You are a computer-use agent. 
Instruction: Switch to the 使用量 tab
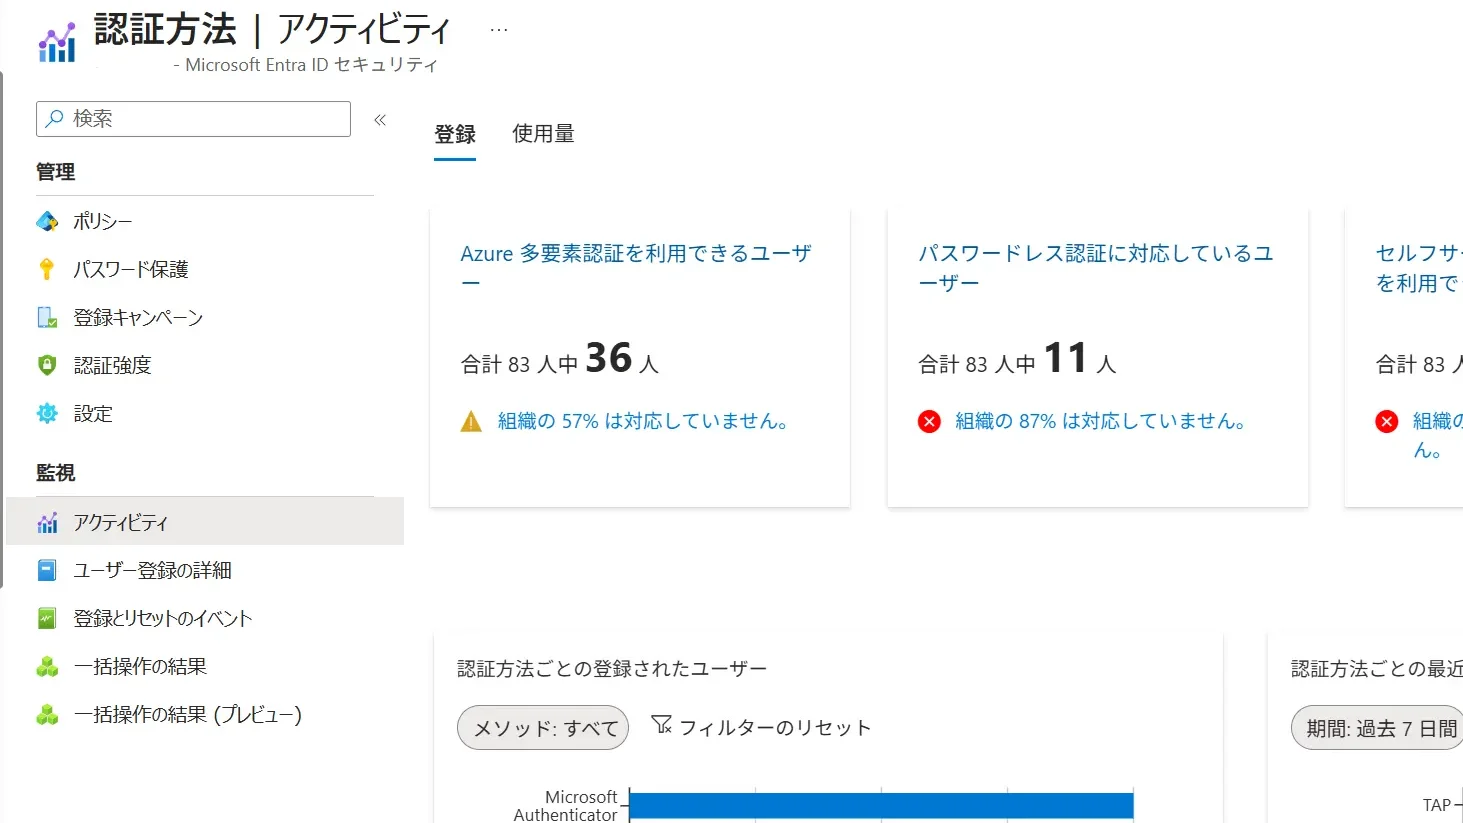coord(543,134)
